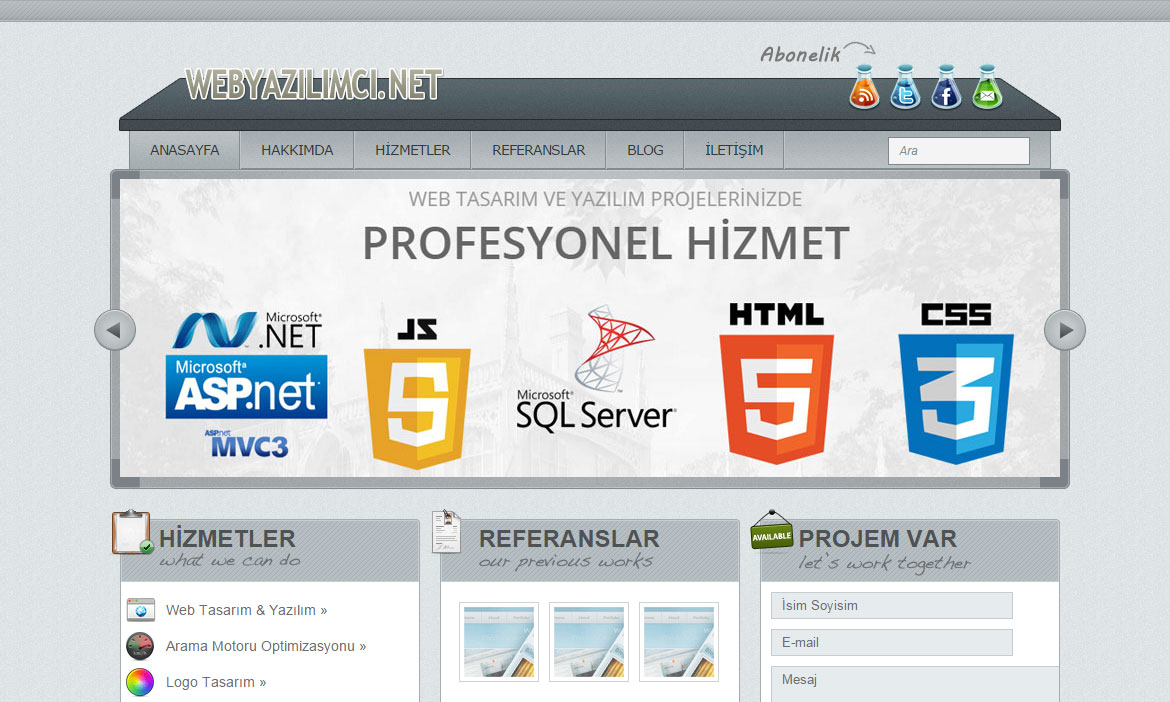Open the Anasayfa menu item
The height and width of the screenshot is (702, 1170).
(184, 150)
